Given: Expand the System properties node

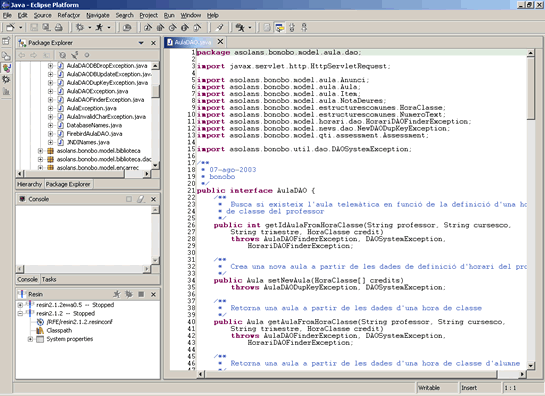Looking at the screenshot, I should click(30, 339).
